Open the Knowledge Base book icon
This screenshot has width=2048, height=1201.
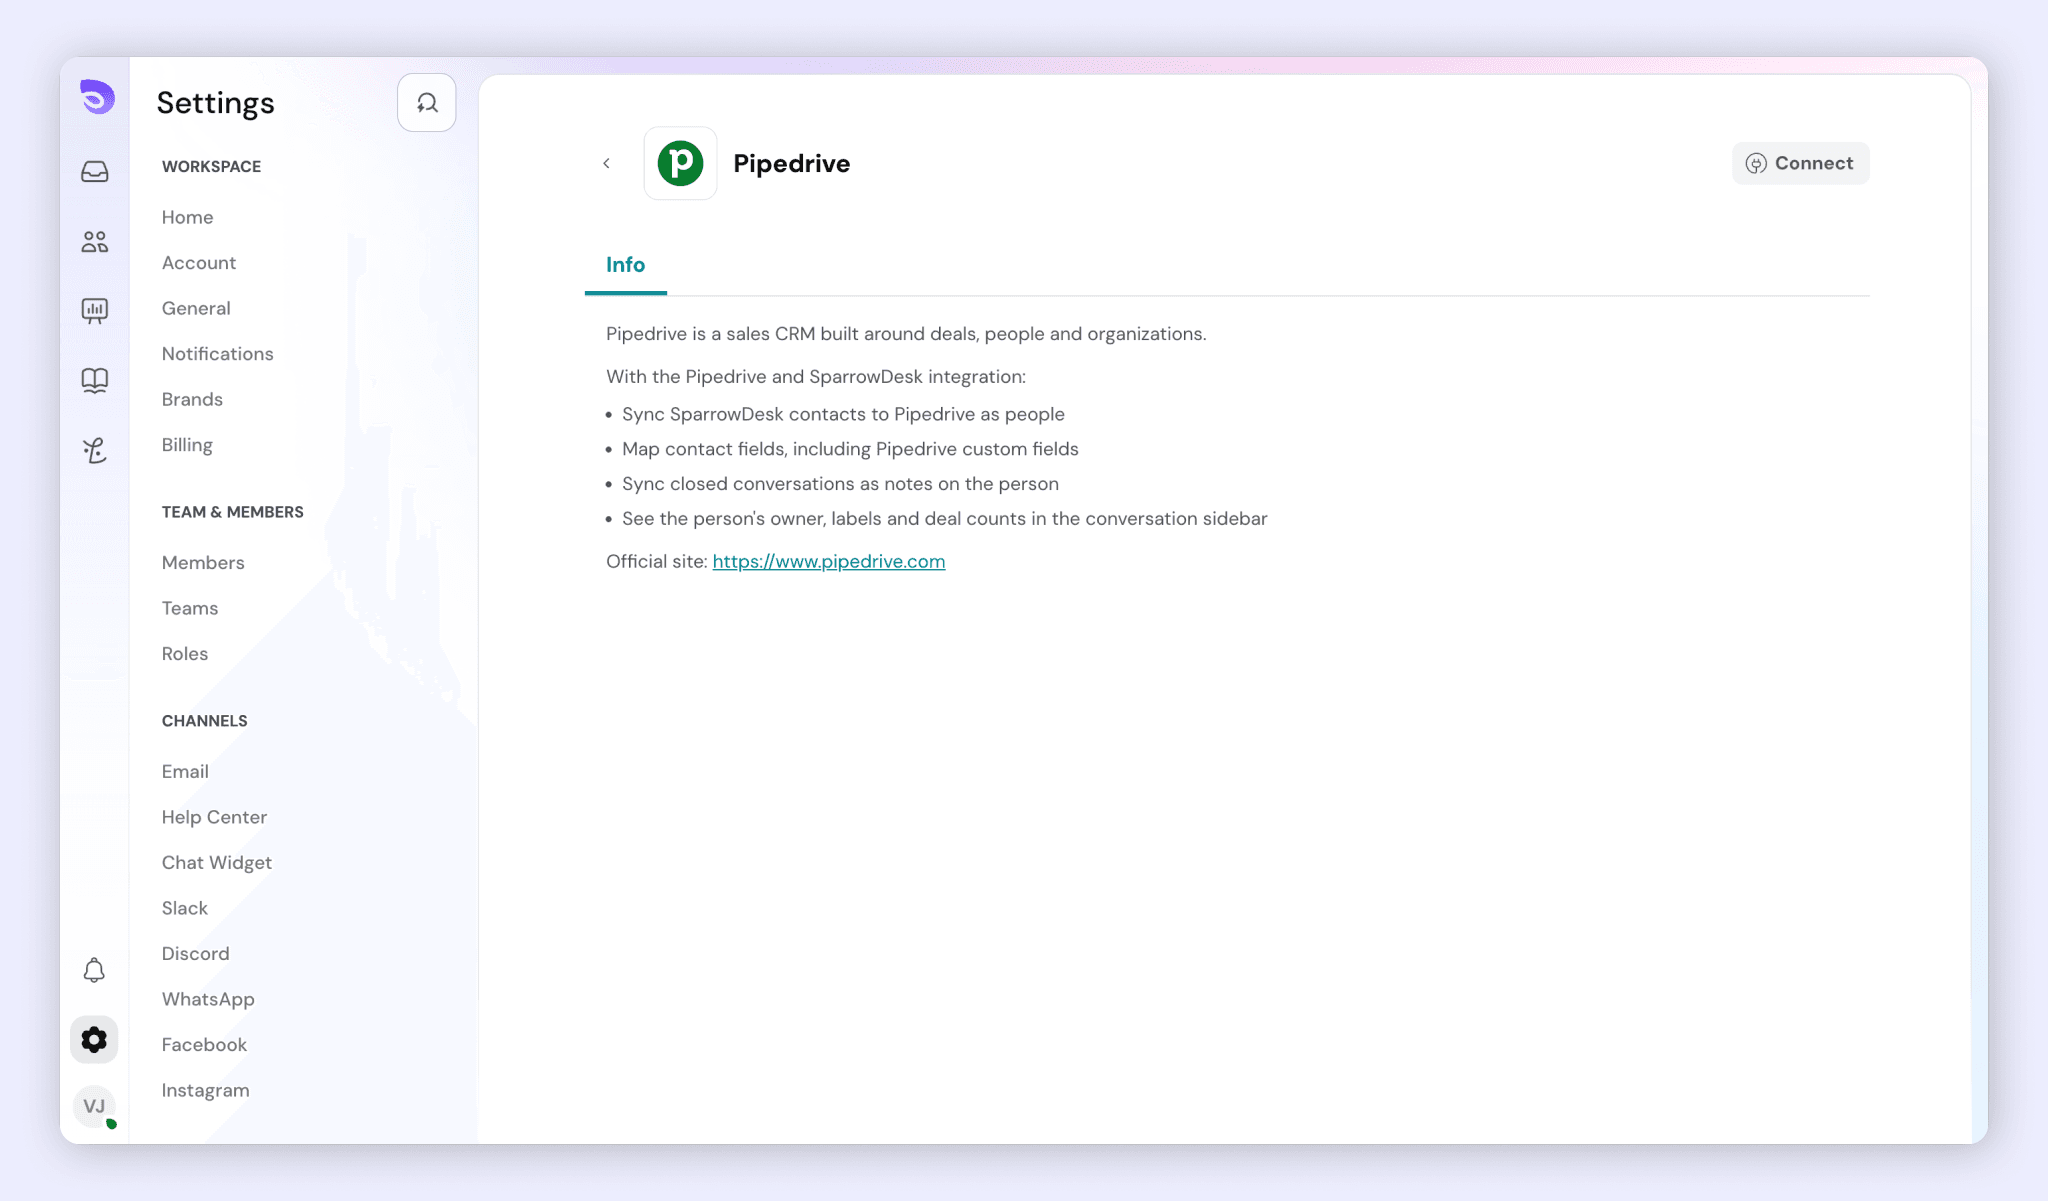(95, 380)
